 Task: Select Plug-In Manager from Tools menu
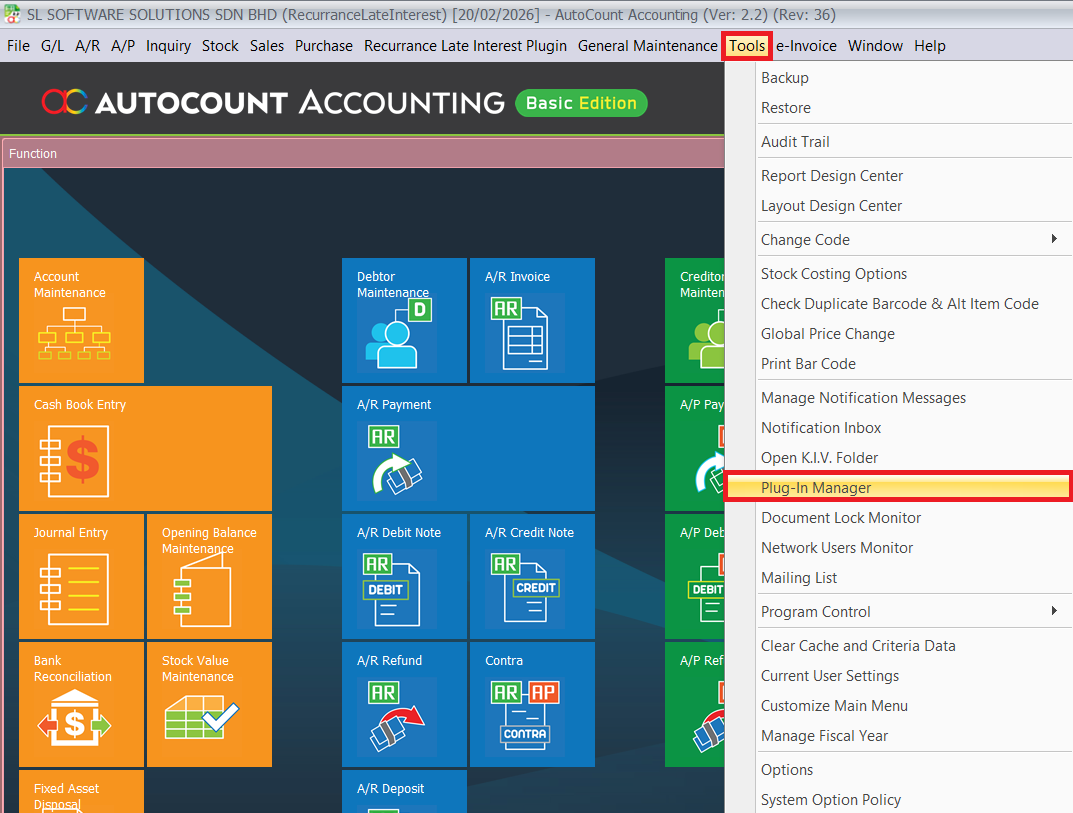pyautogui.click(x=816, y=488)
